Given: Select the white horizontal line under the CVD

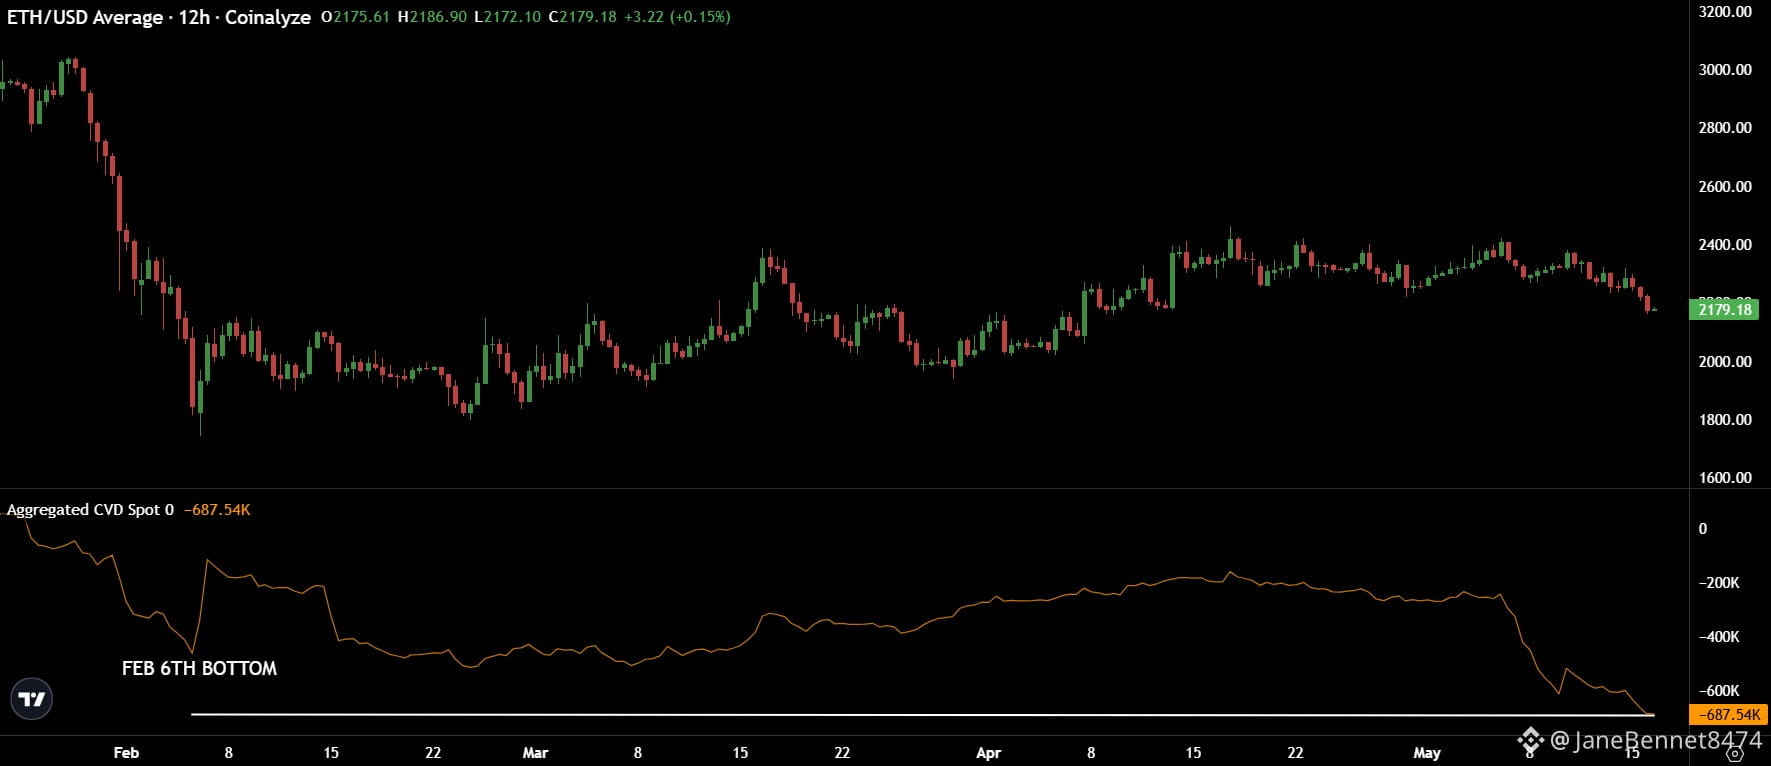Looking at the screenshot, I should tap(922, 714).
